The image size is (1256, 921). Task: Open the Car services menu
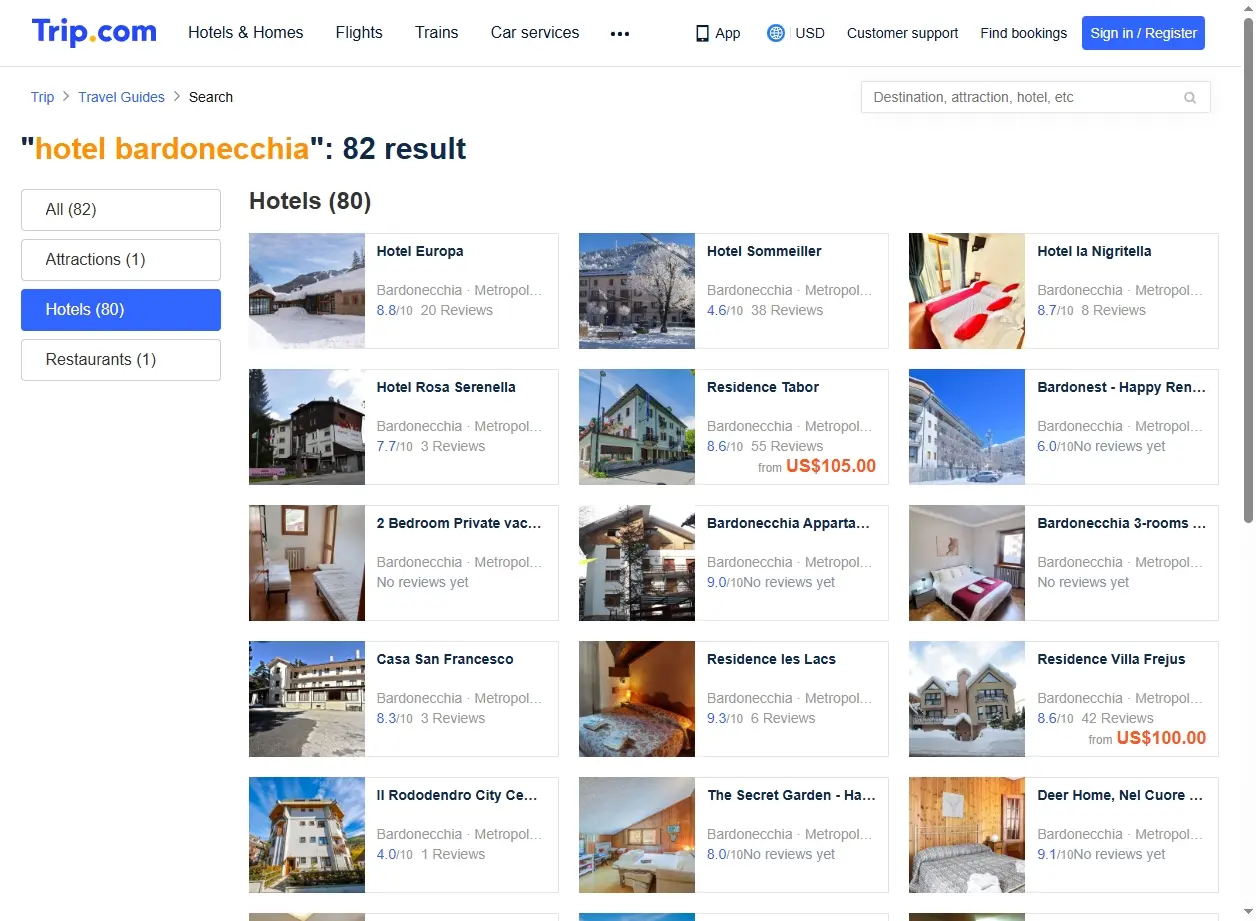pyautogui.click(x=535, y=33)
